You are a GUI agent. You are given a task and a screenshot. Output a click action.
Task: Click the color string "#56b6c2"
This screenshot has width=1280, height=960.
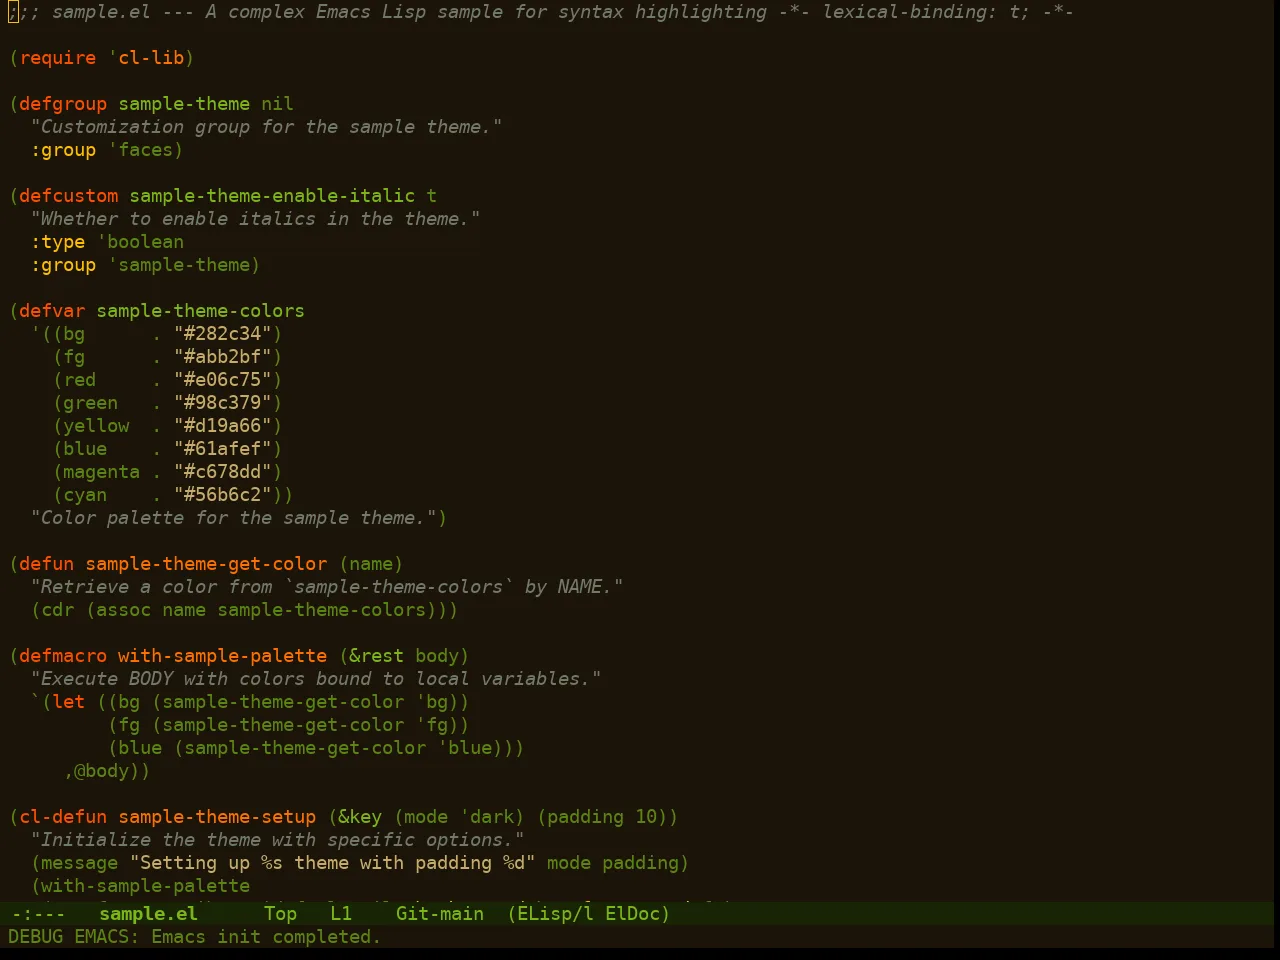coord(222,495)
